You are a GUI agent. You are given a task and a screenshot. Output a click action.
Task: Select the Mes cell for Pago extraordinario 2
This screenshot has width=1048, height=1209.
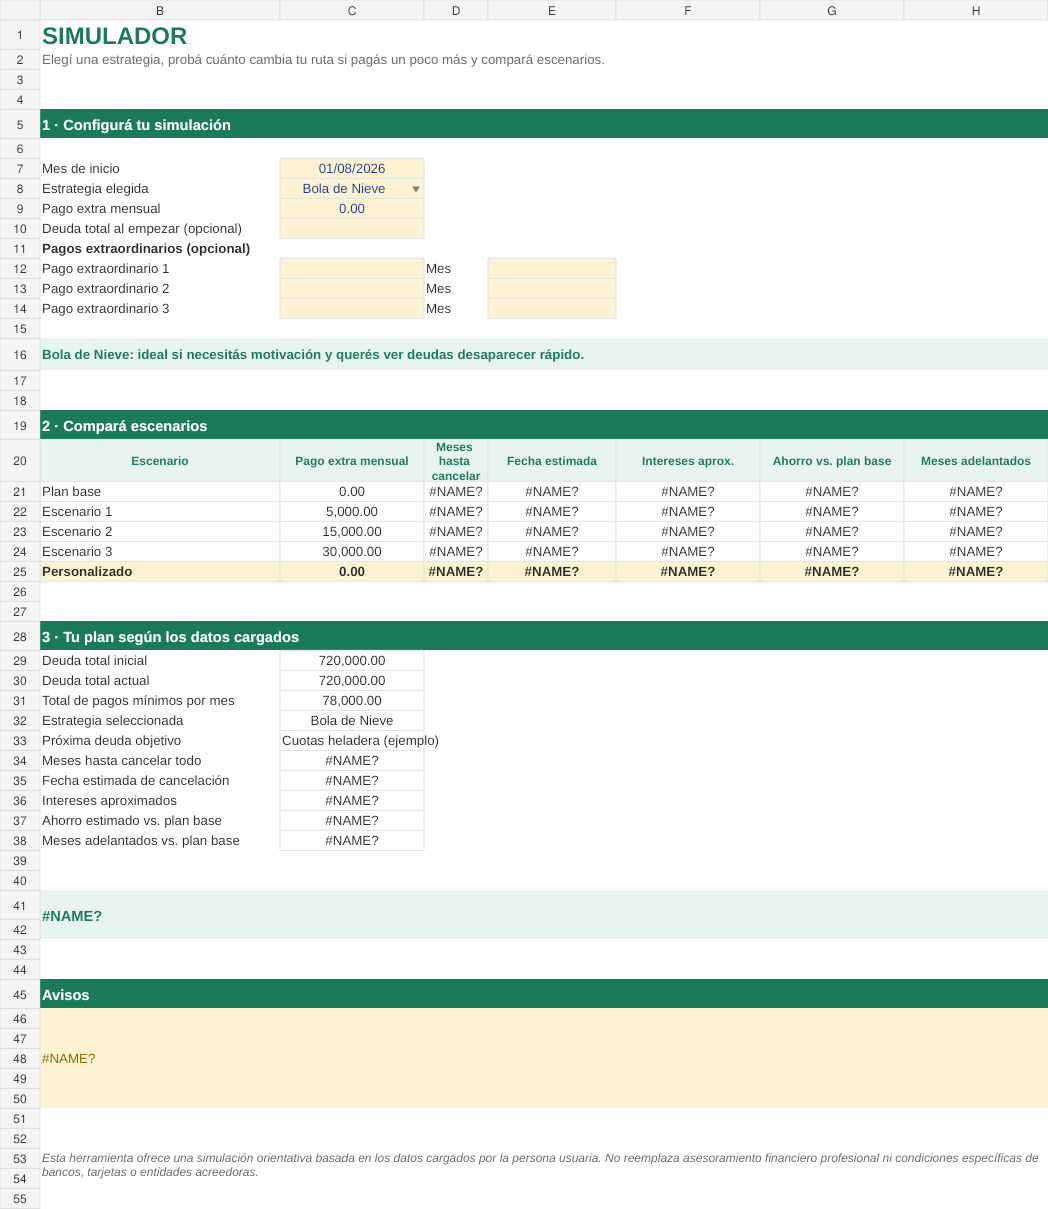(x=552, y=289)
